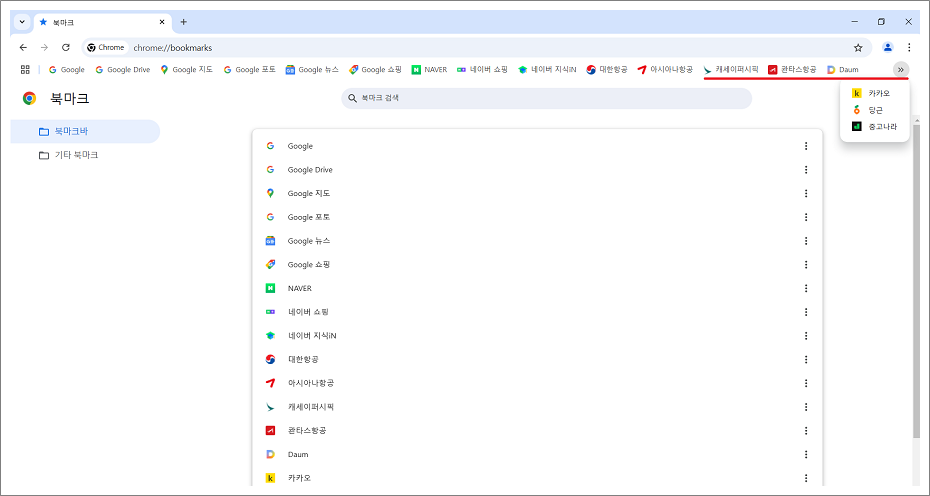Select the Google 뉴스 row in the list
The width and height of the screenshot is (930, 496).
(x=537, y=241)
